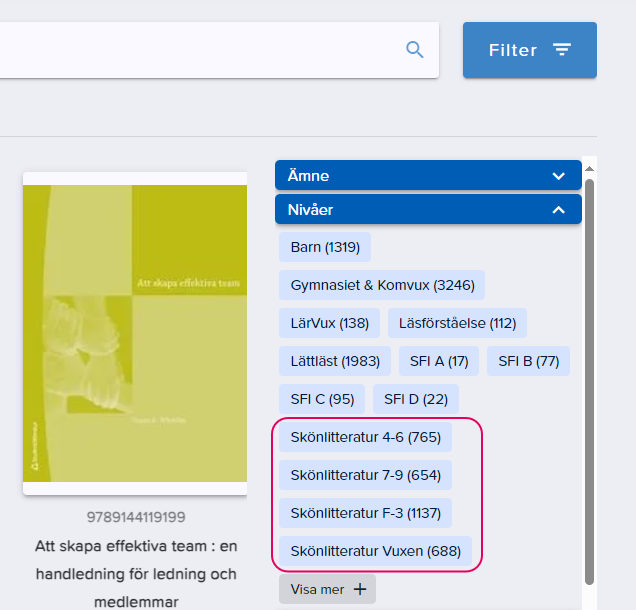The image size is (636, 610).
Task: Open the Filter button
Action: click(x=530, y=50)
